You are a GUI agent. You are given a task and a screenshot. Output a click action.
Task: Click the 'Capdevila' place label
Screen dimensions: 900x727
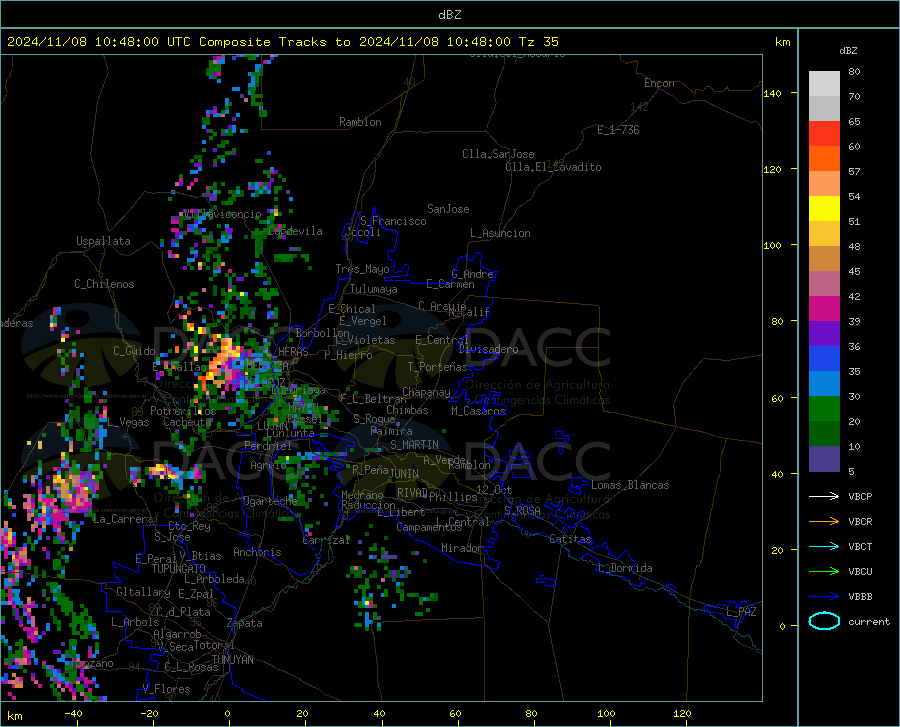click(x=295, y=231)
